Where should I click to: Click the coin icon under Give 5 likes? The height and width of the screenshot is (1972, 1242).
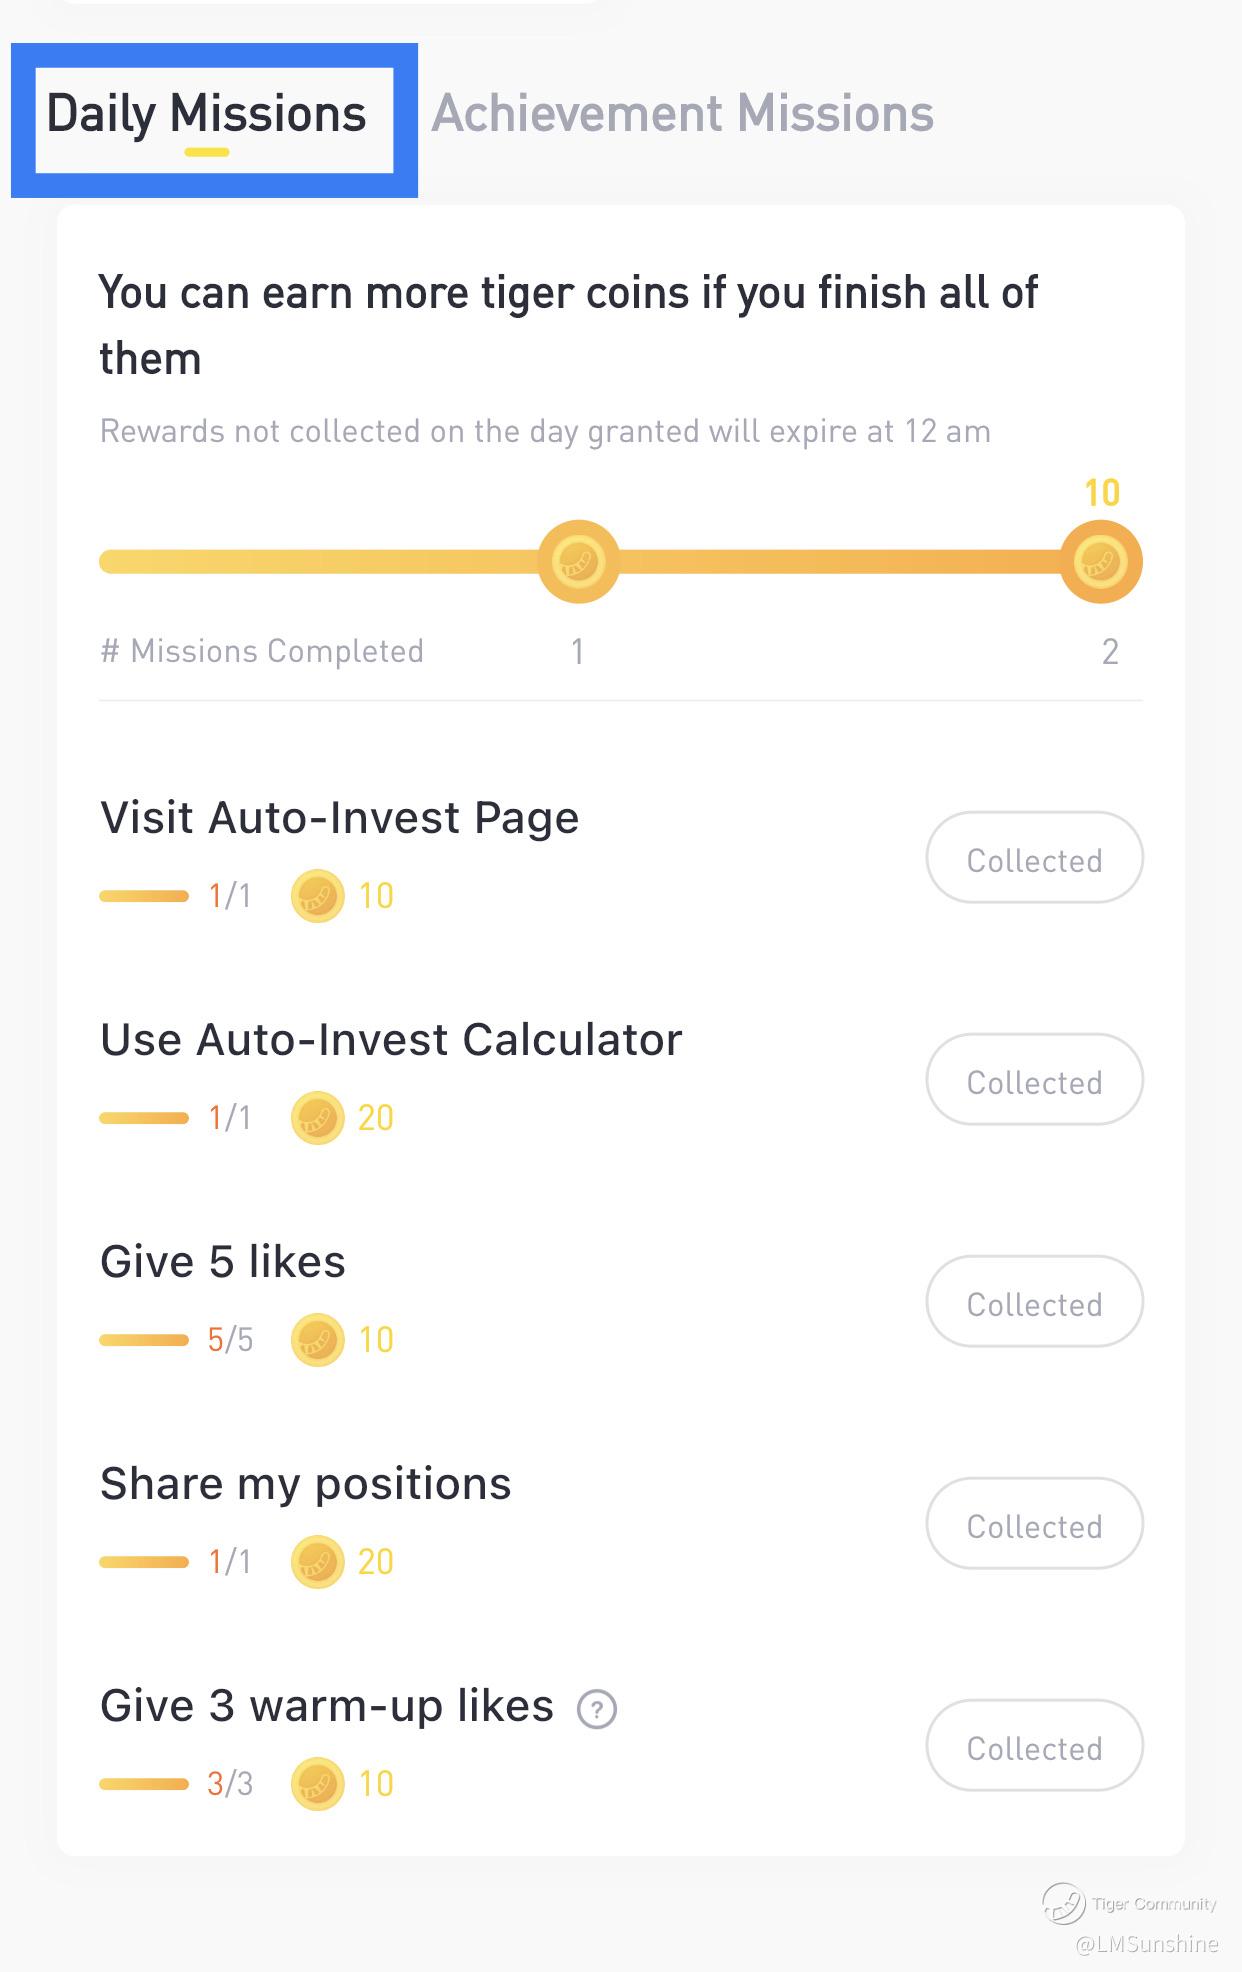(x=317, y=1340)
